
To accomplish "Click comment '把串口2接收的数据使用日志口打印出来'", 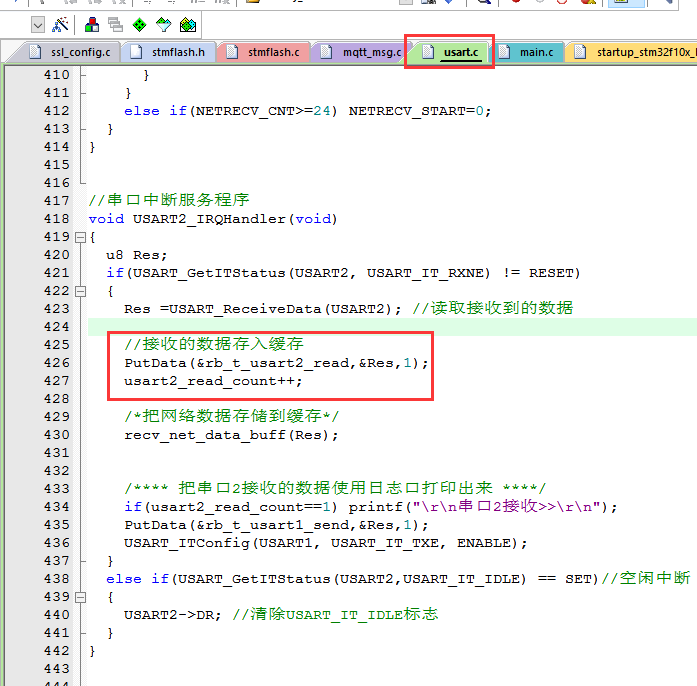I will (336, 489).
